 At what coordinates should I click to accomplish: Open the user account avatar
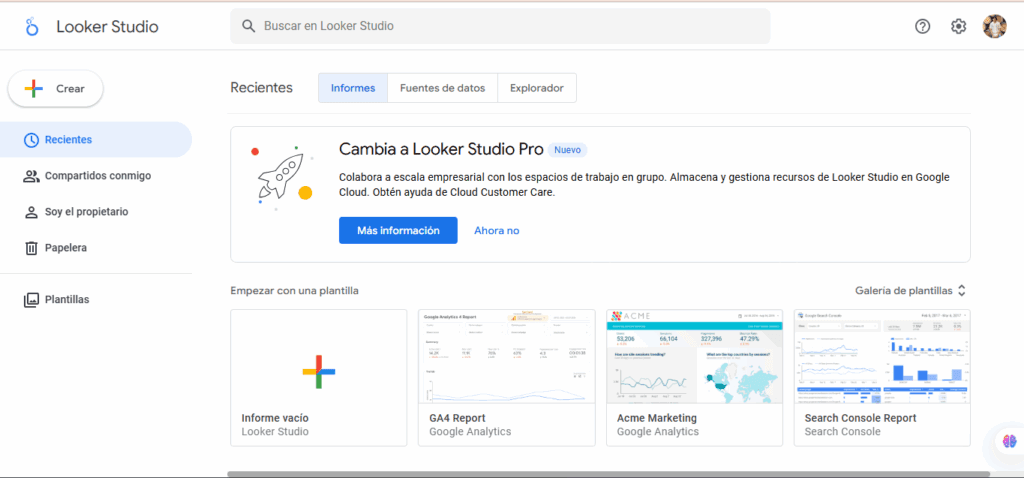[995, 27]
